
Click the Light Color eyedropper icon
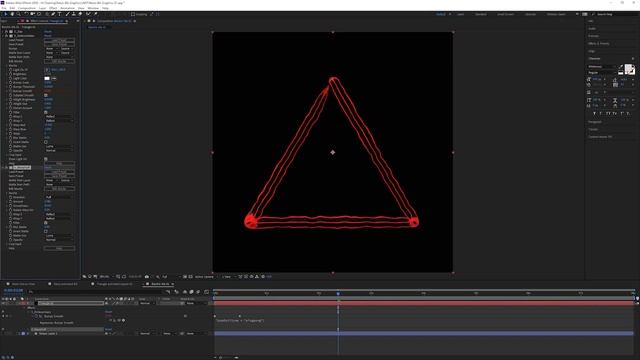[x=54, y=78]
